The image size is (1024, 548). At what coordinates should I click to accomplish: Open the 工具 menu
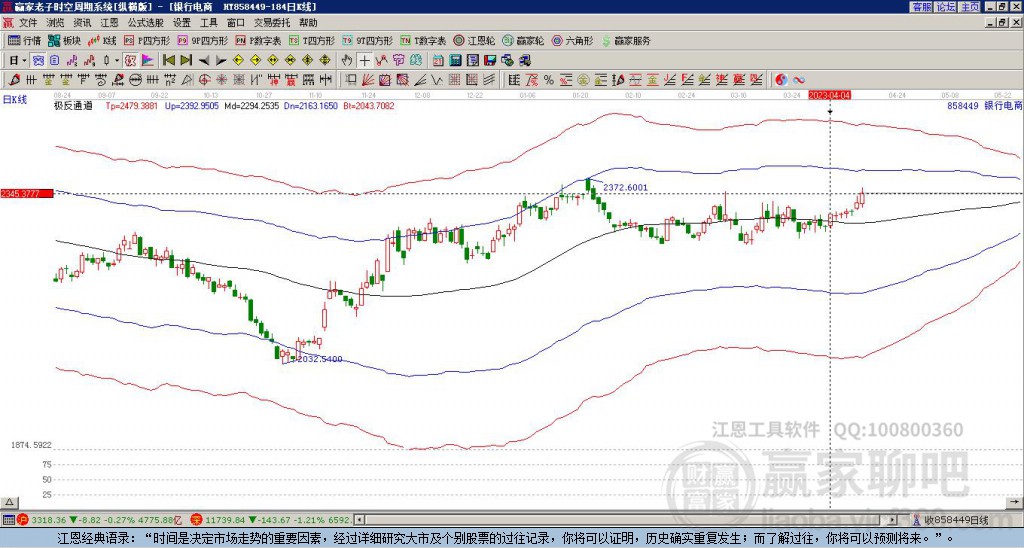pyautogui.click(x=208, y=23)
